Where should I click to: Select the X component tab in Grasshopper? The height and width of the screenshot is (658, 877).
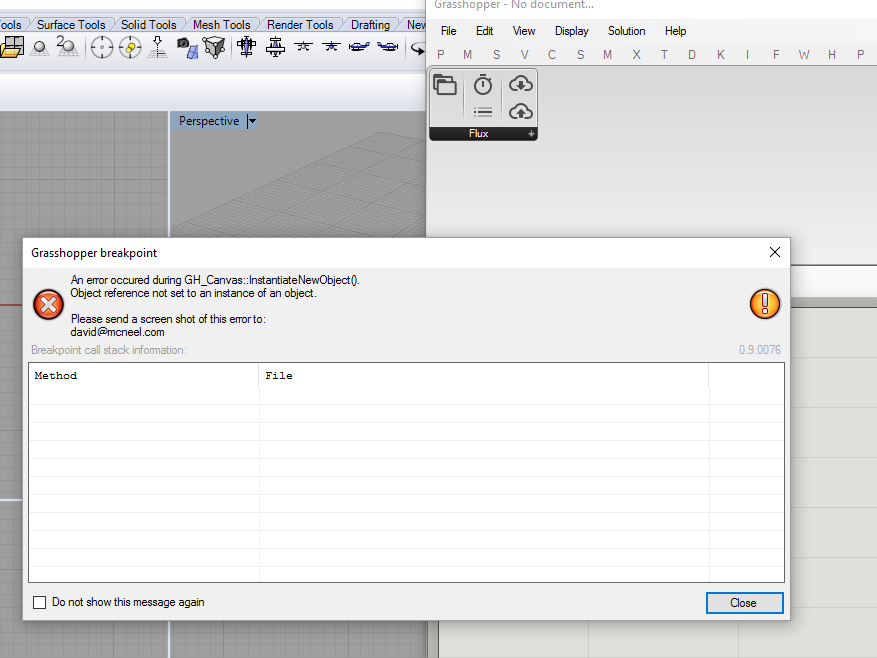(x=636, y=55)
